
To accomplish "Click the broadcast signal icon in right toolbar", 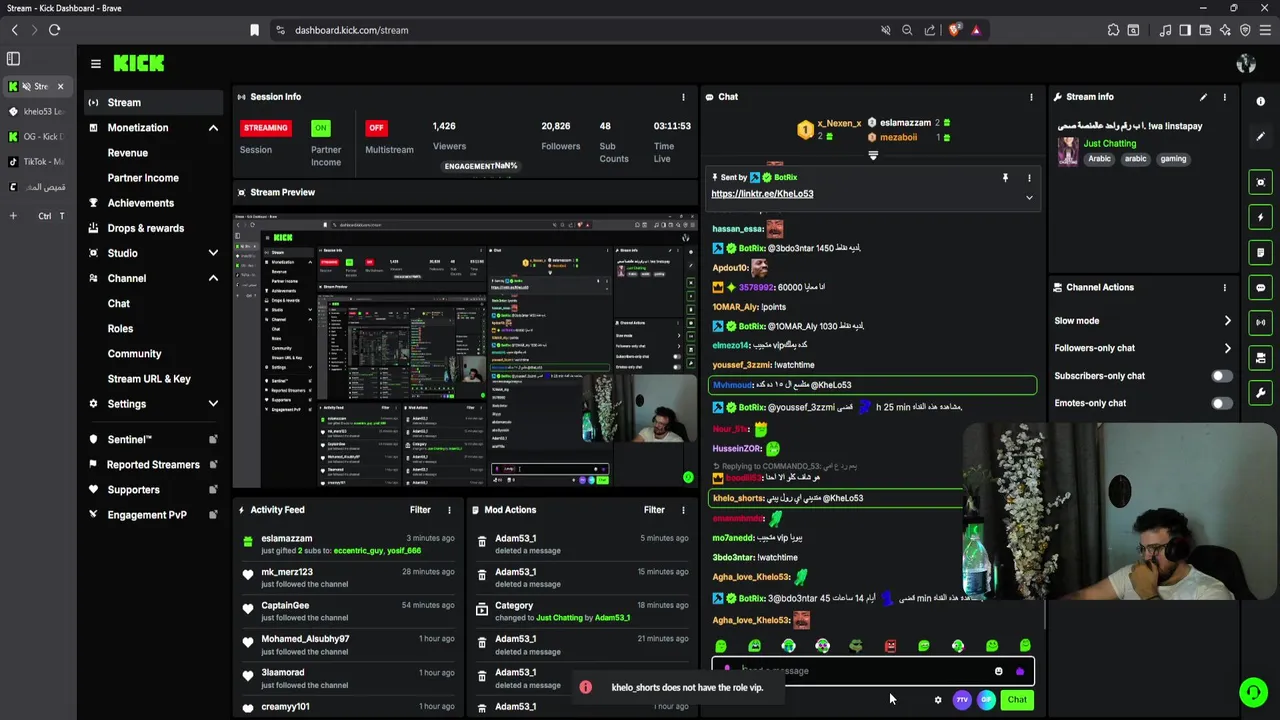I will tap(1260, 322).
